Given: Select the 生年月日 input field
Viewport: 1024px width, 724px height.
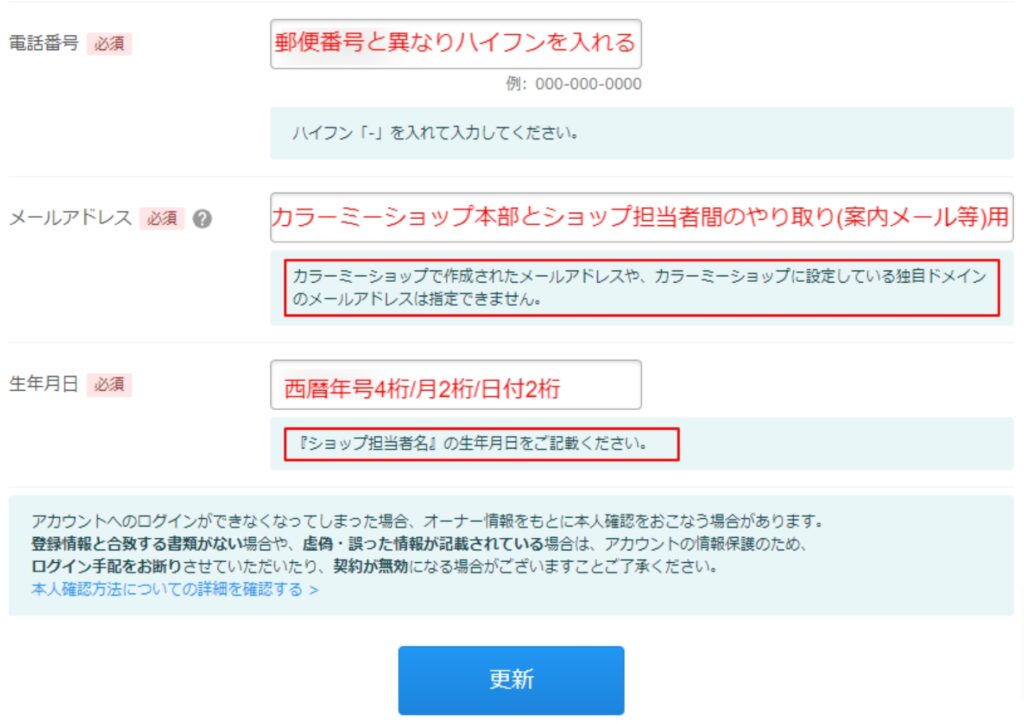Looking at the screenshot, I should point(455,386).
